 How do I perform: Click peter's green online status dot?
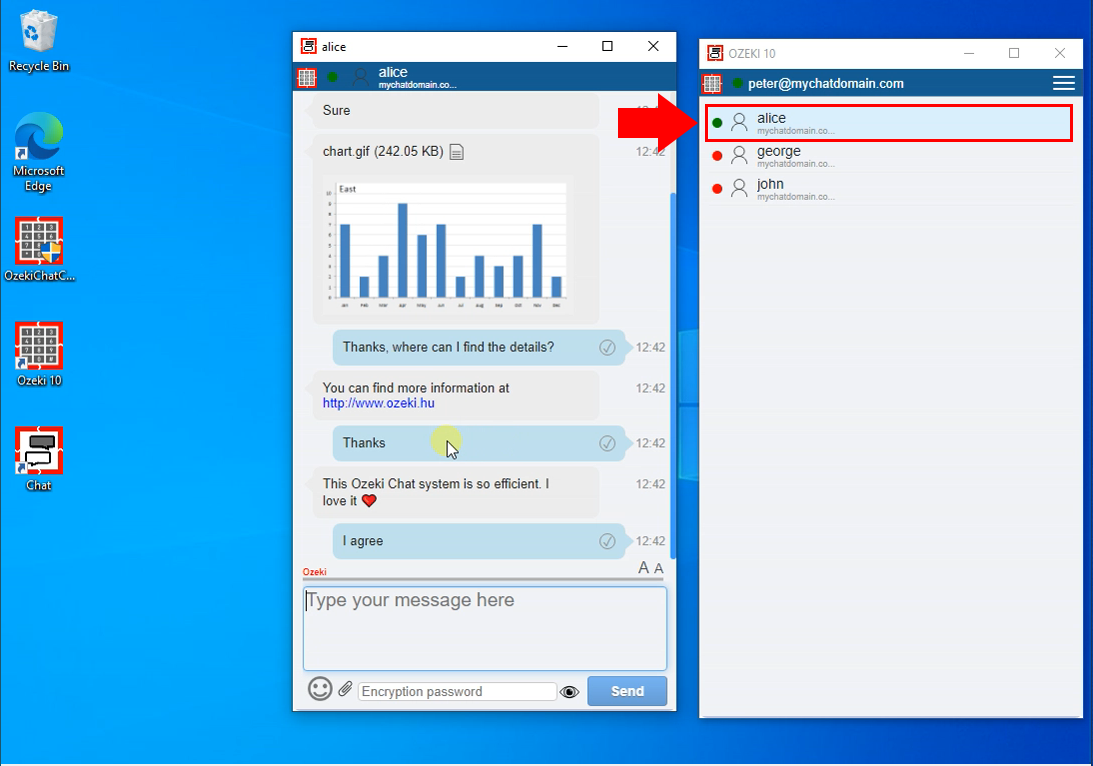click(738, 83)
